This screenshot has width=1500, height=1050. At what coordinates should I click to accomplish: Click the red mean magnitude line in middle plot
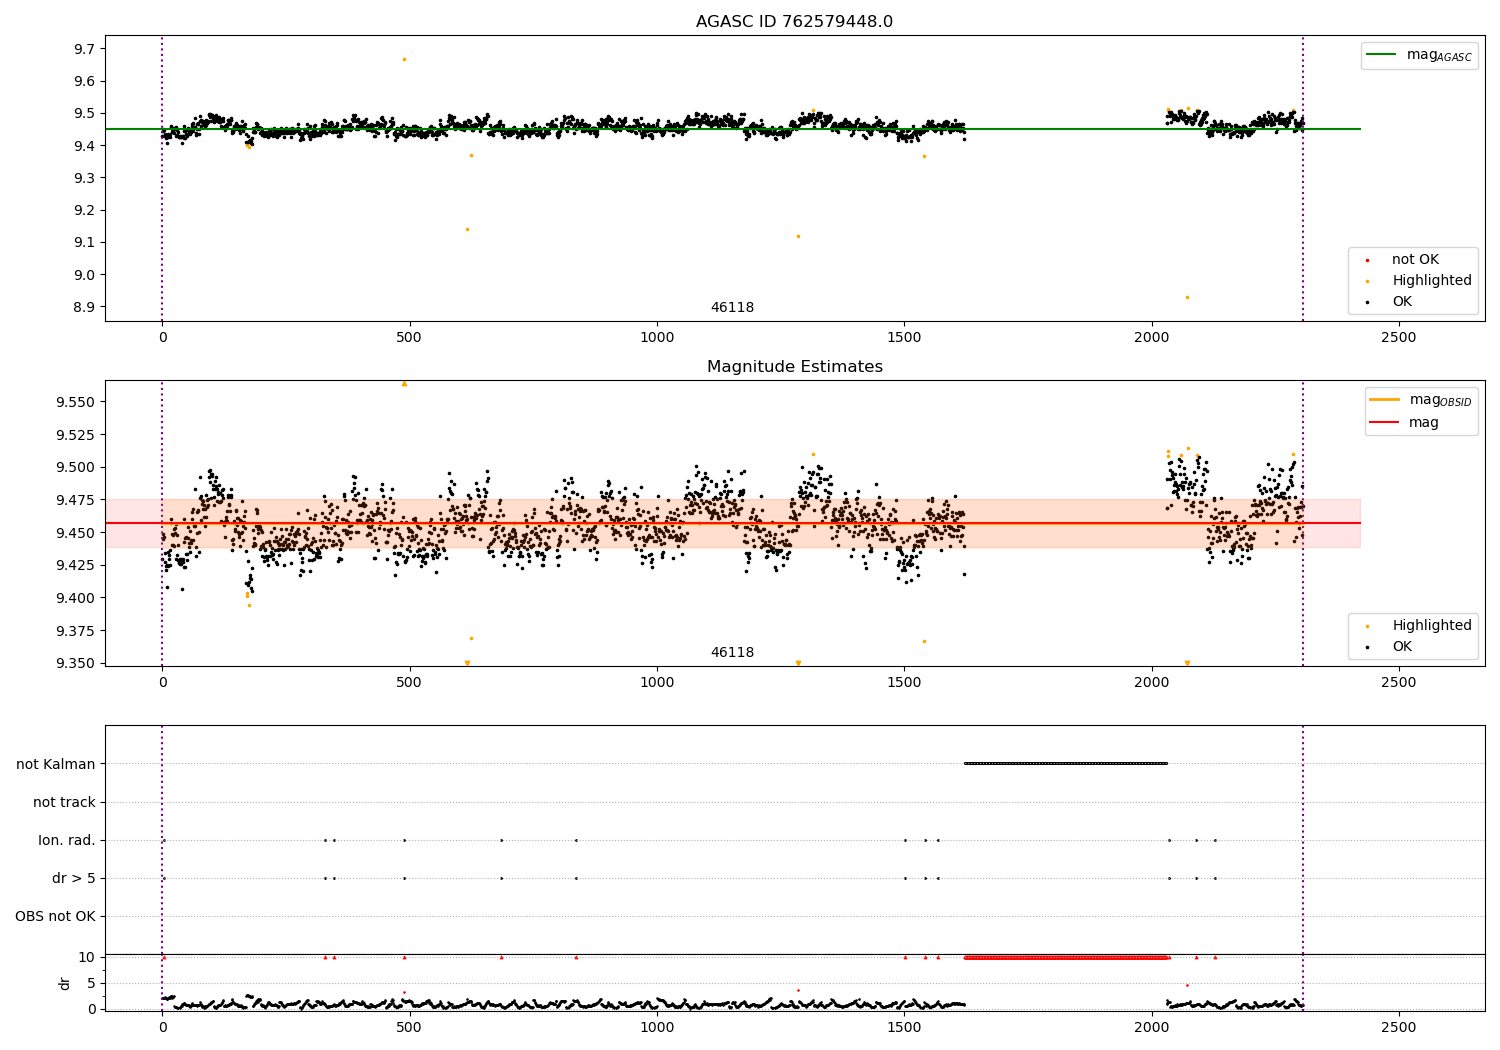coord(732,523)
